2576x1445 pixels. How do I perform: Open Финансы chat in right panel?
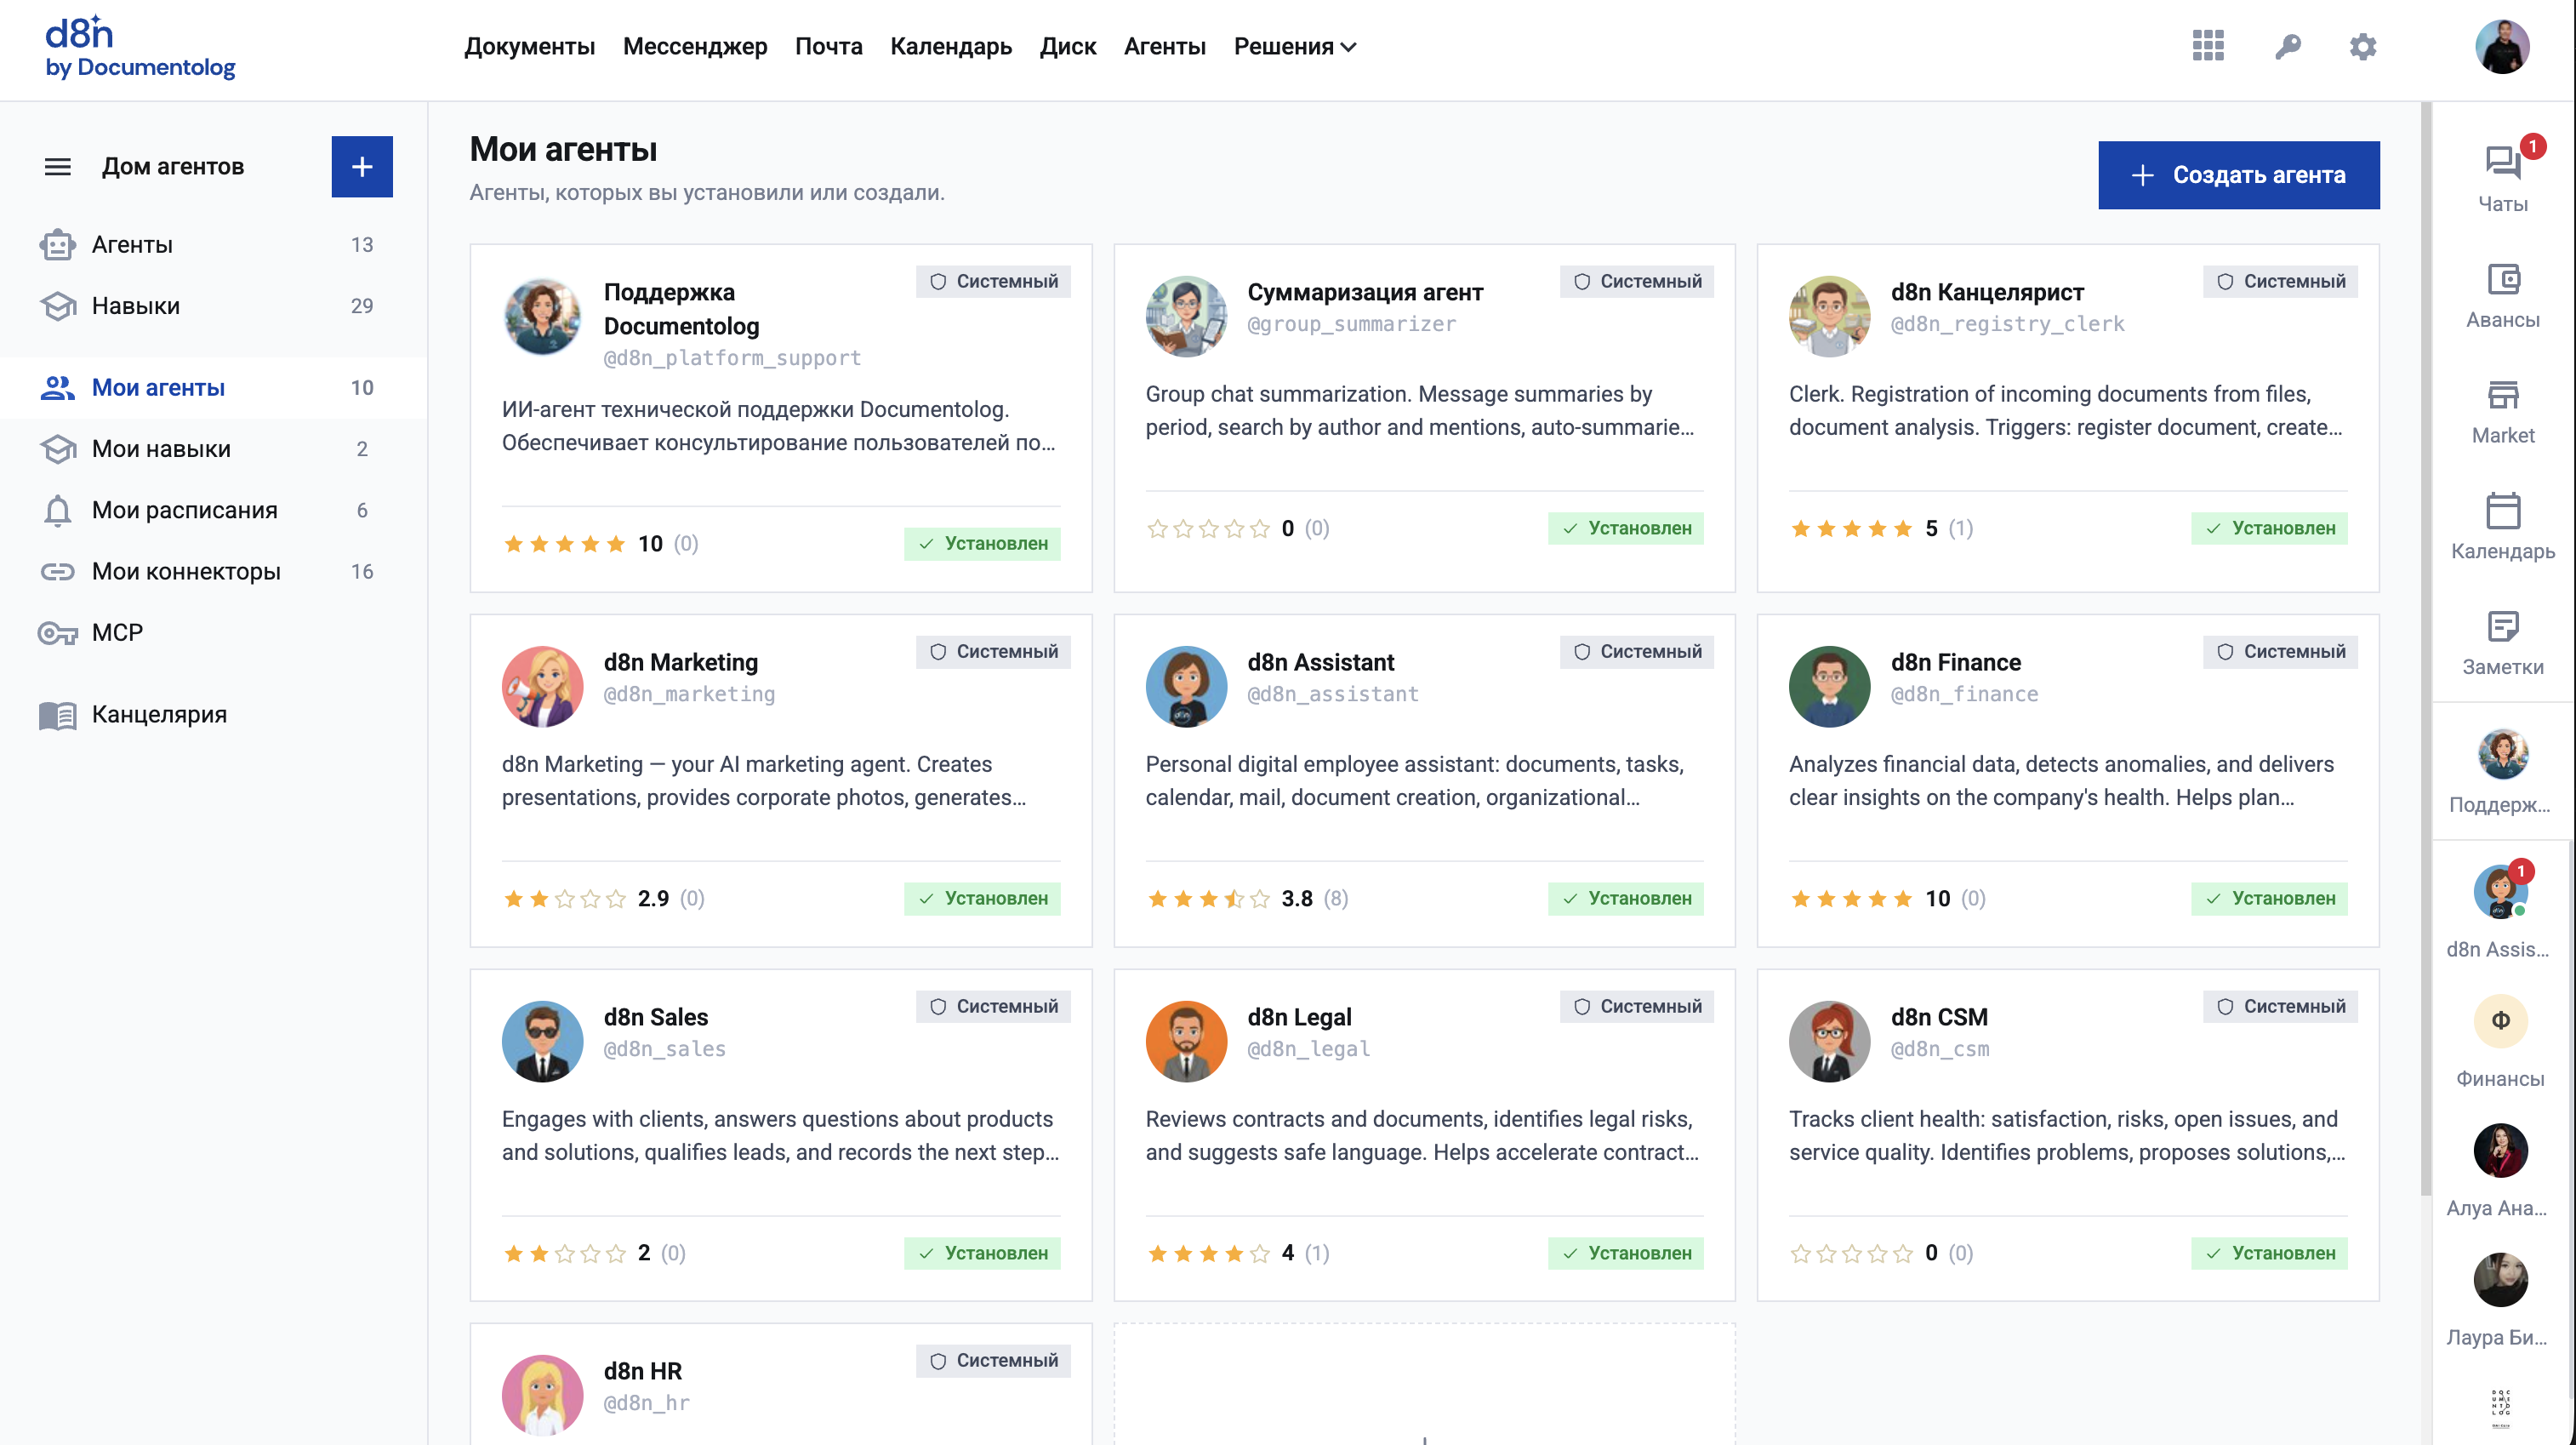click(2500, 1042)
